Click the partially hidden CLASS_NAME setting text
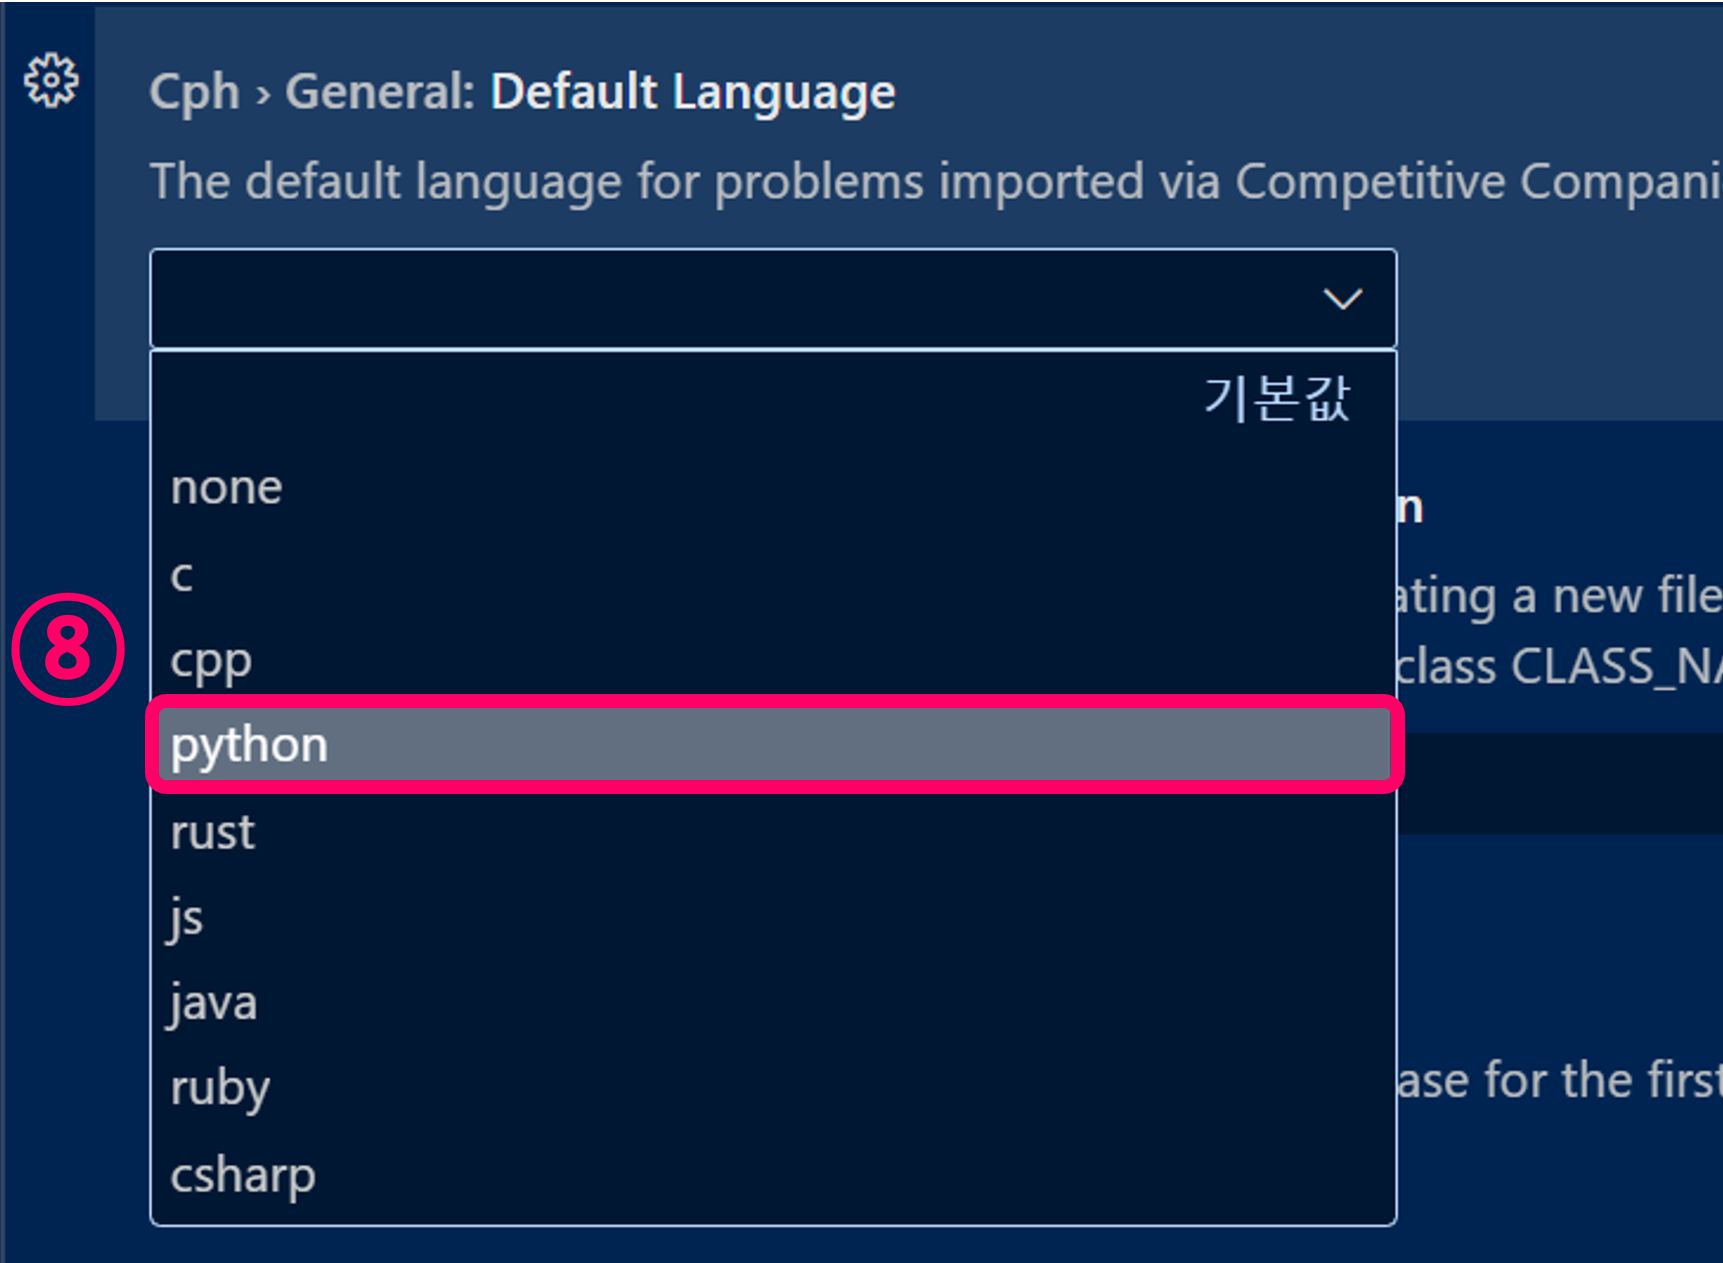Image resolution: width=1723 pixels, height=1263 pixels. point(1559,666)
